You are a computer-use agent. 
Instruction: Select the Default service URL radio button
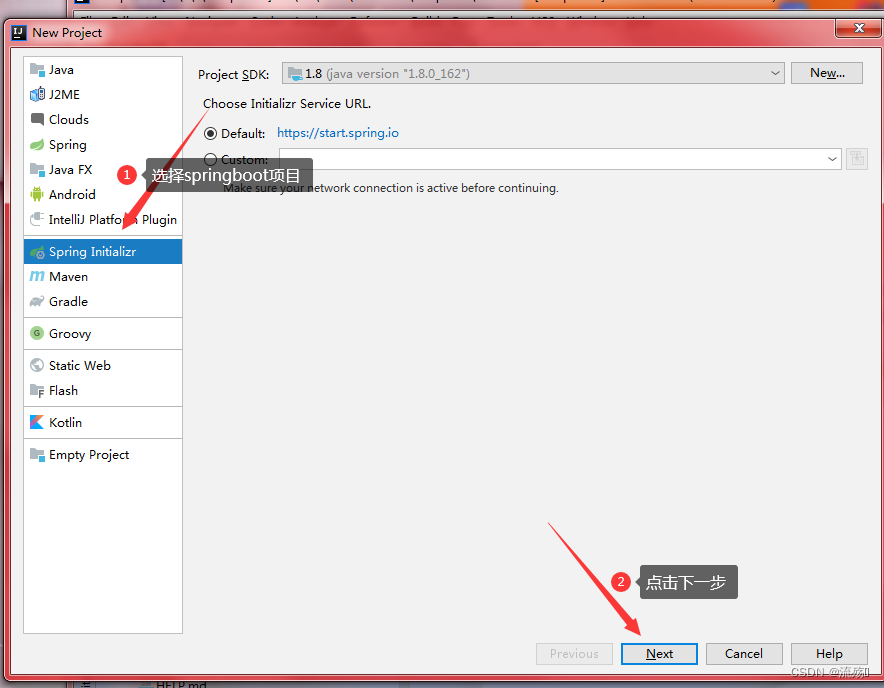[x=210, y=134]
